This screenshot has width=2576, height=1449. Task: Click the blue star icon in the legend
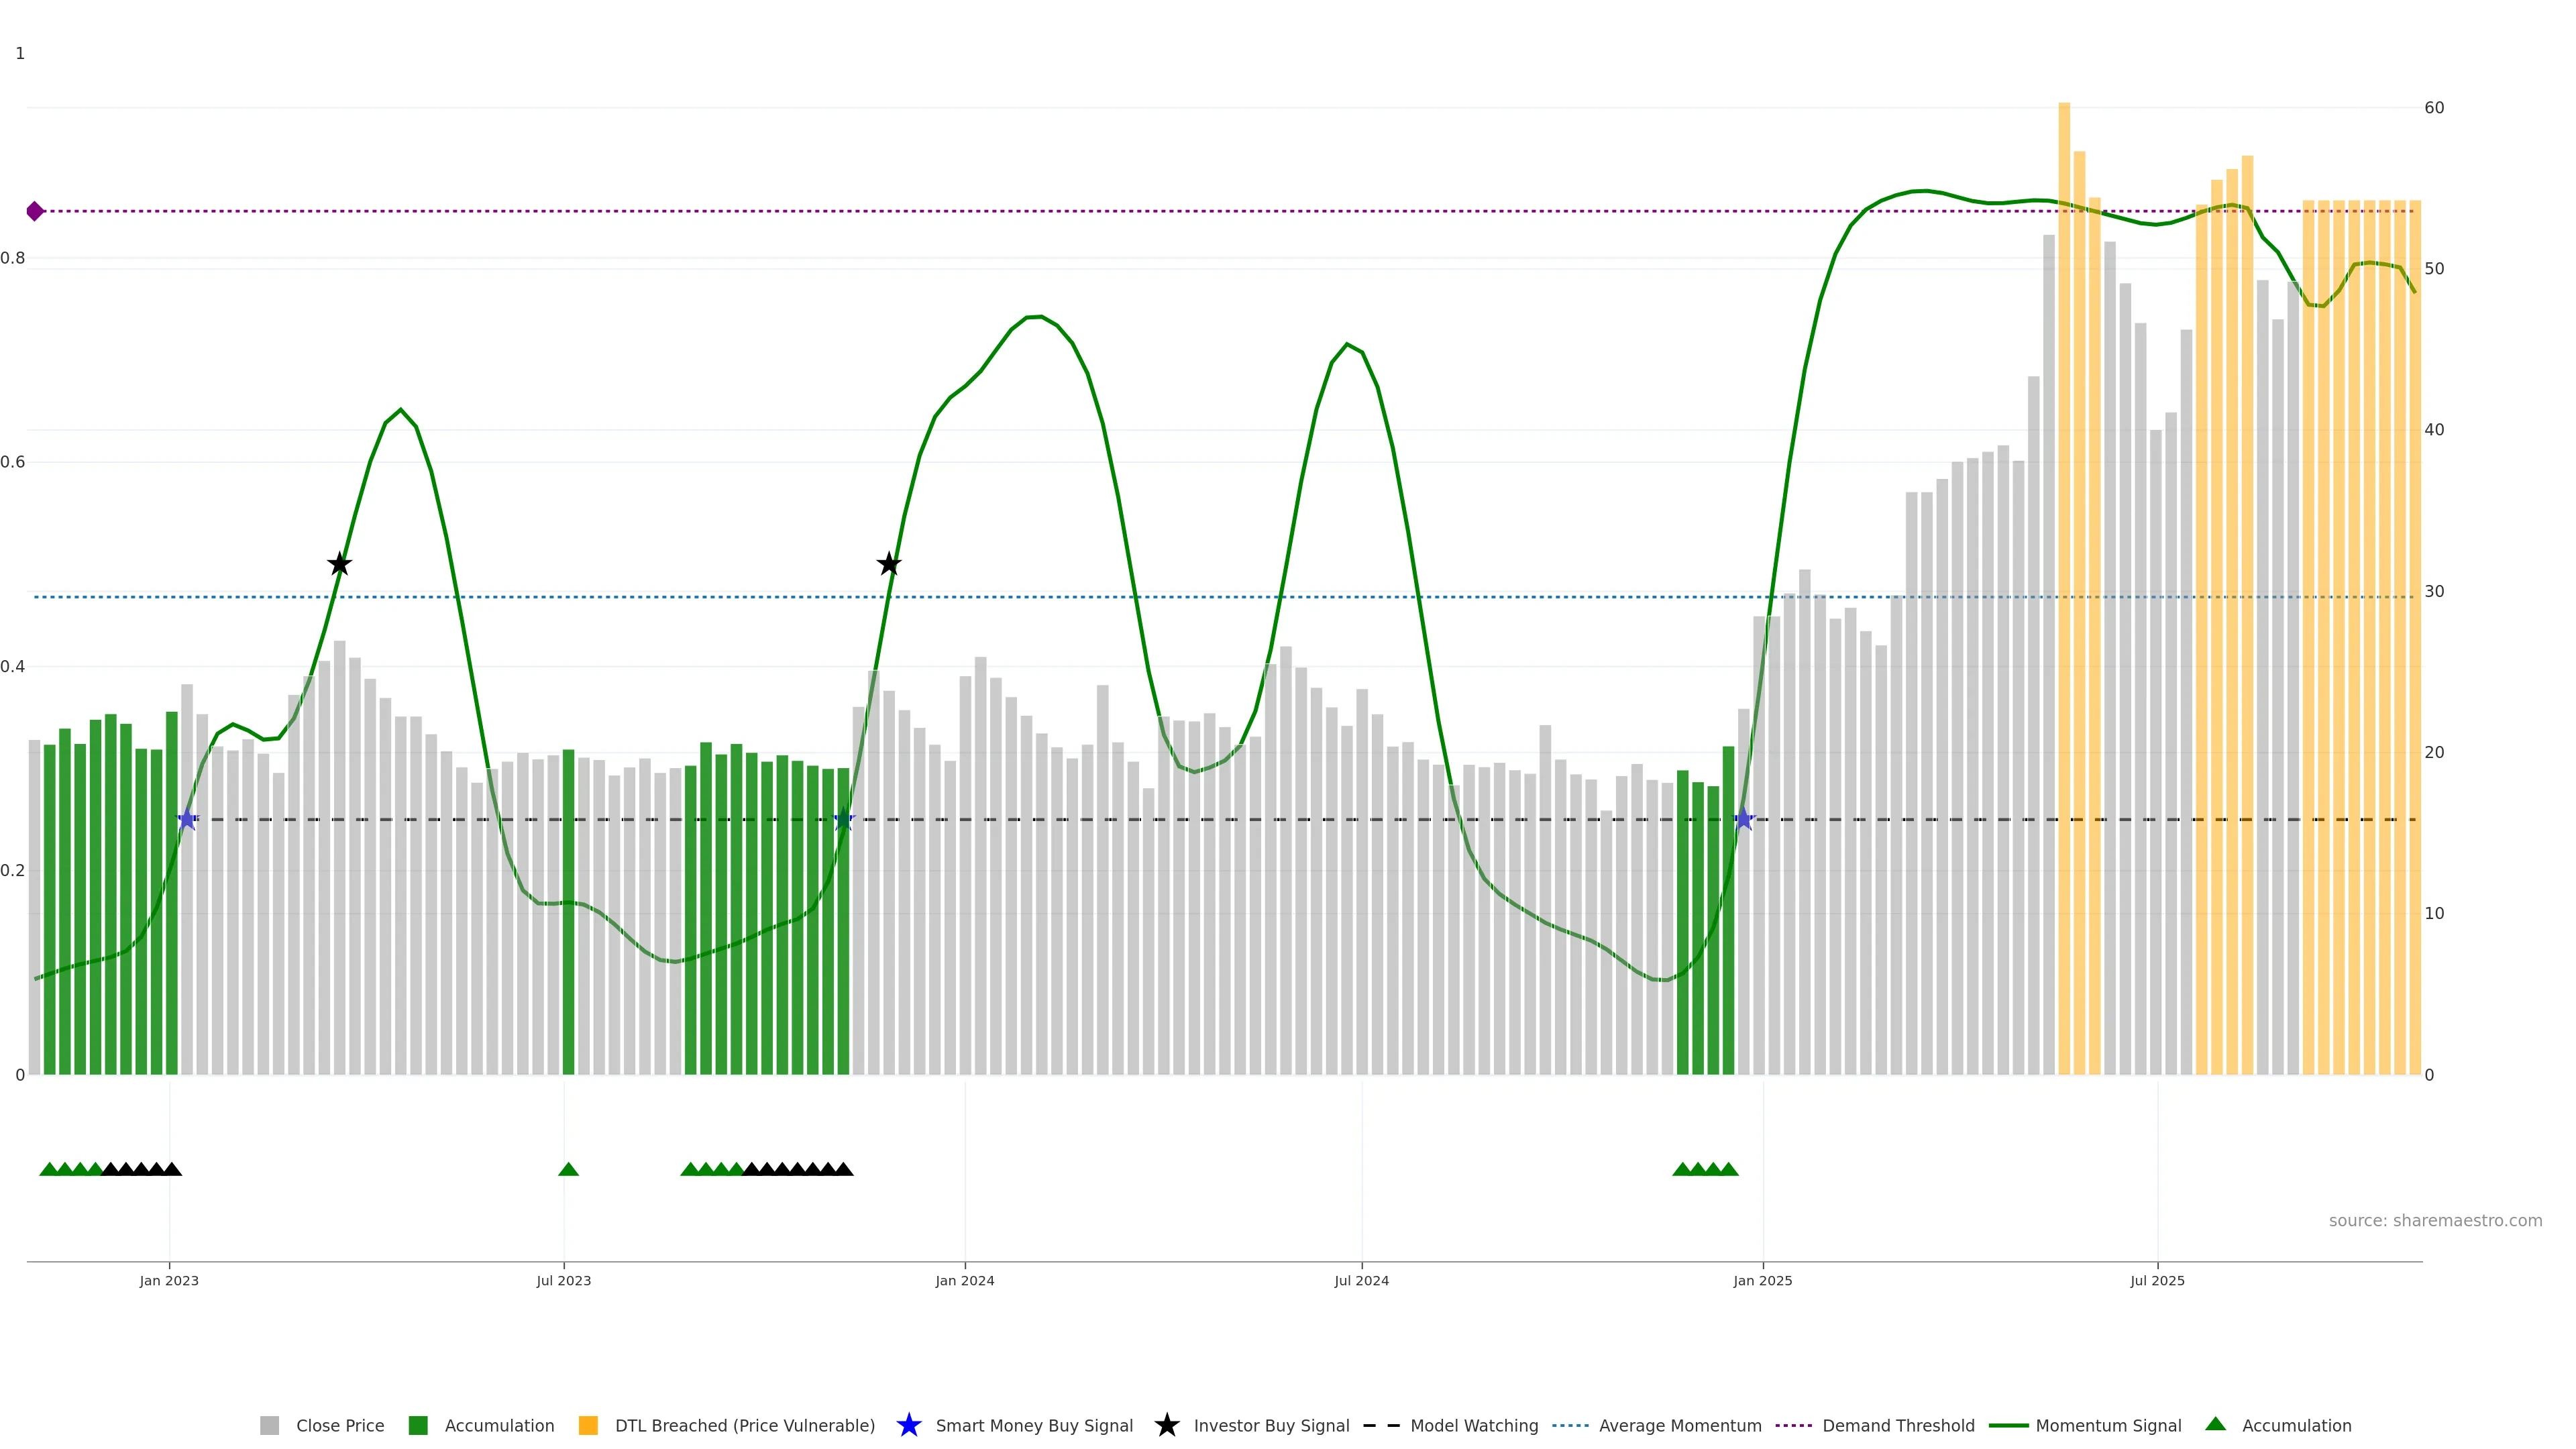pos(908,1425)
